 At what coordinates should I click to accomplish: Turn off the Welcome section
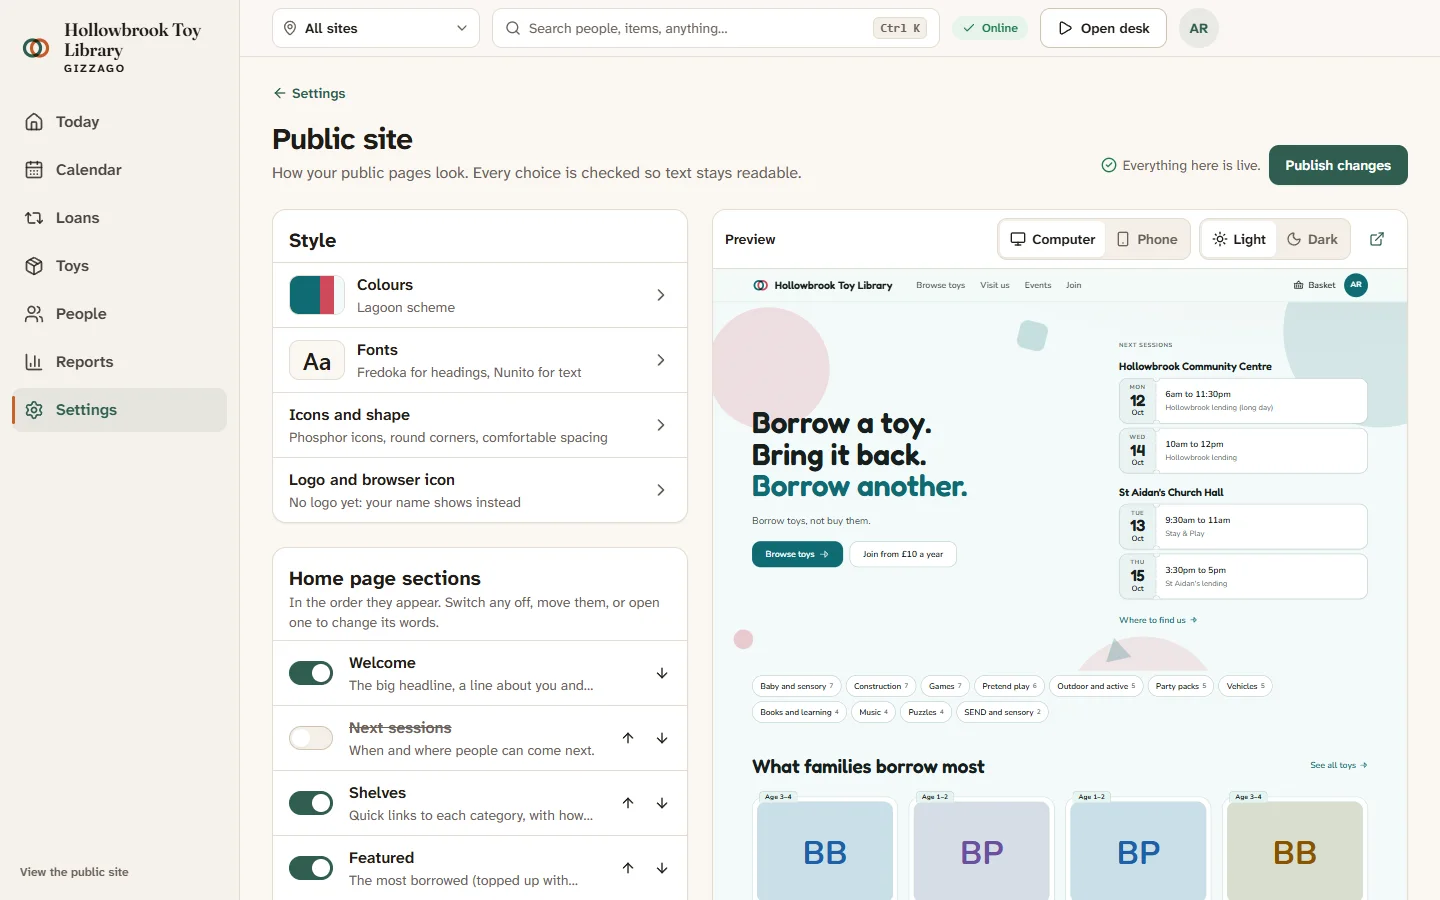tap(311, 673)
